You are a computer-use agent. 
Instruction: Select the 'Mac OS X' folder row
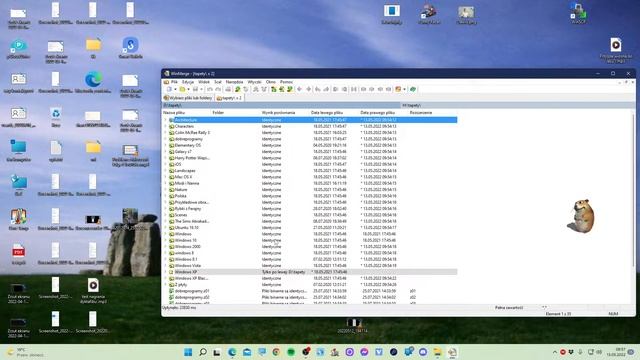point(310,177)
